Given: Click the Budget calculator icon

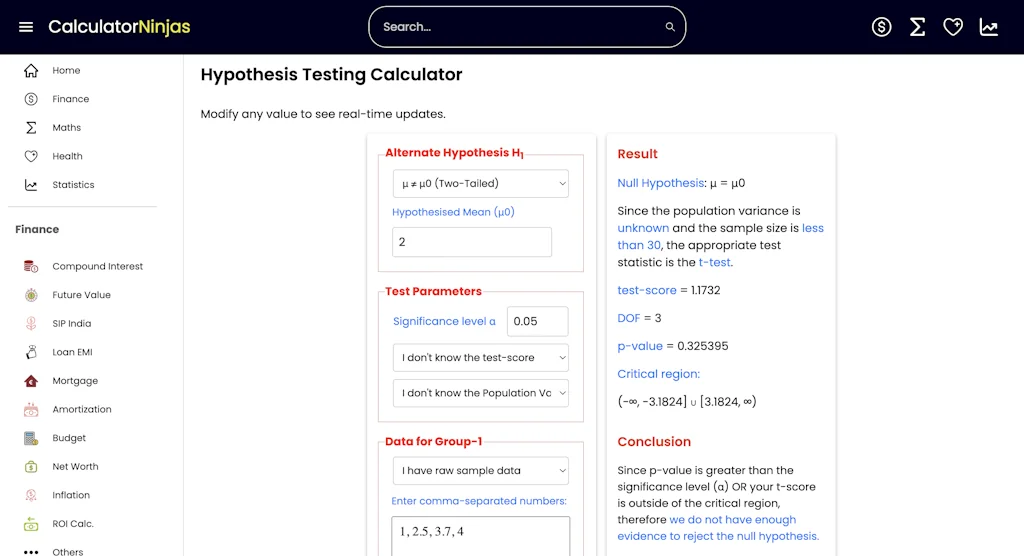Looking at the screenshot, I should click(31, 438).
